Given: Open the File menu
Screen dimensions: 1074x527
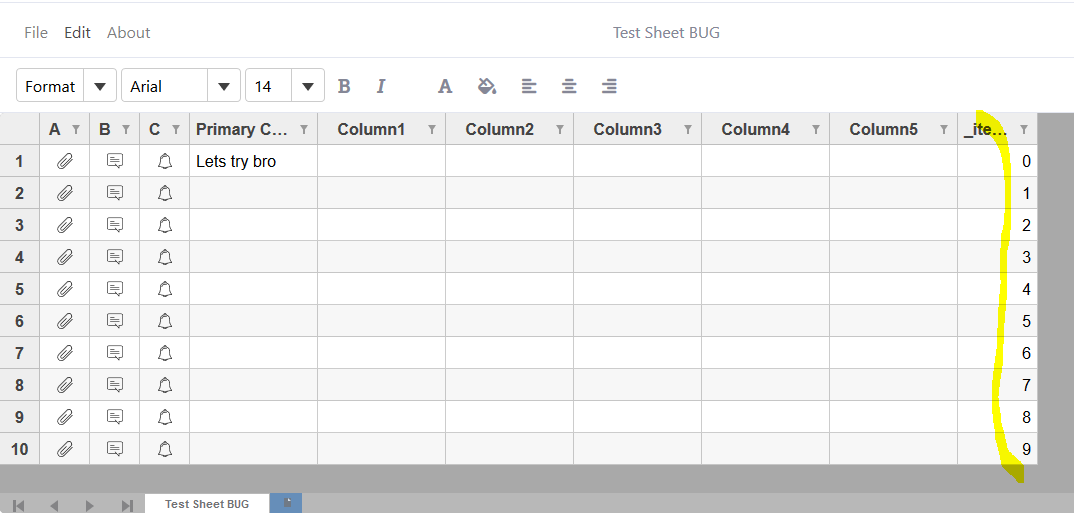Looking at the screenshot, I should tap(36, 32).
